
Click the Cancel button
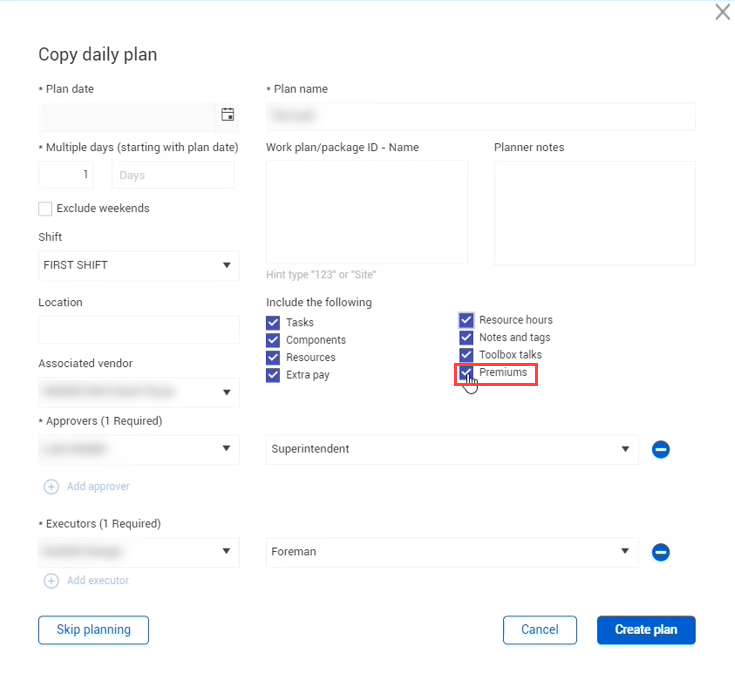(540, 630)
